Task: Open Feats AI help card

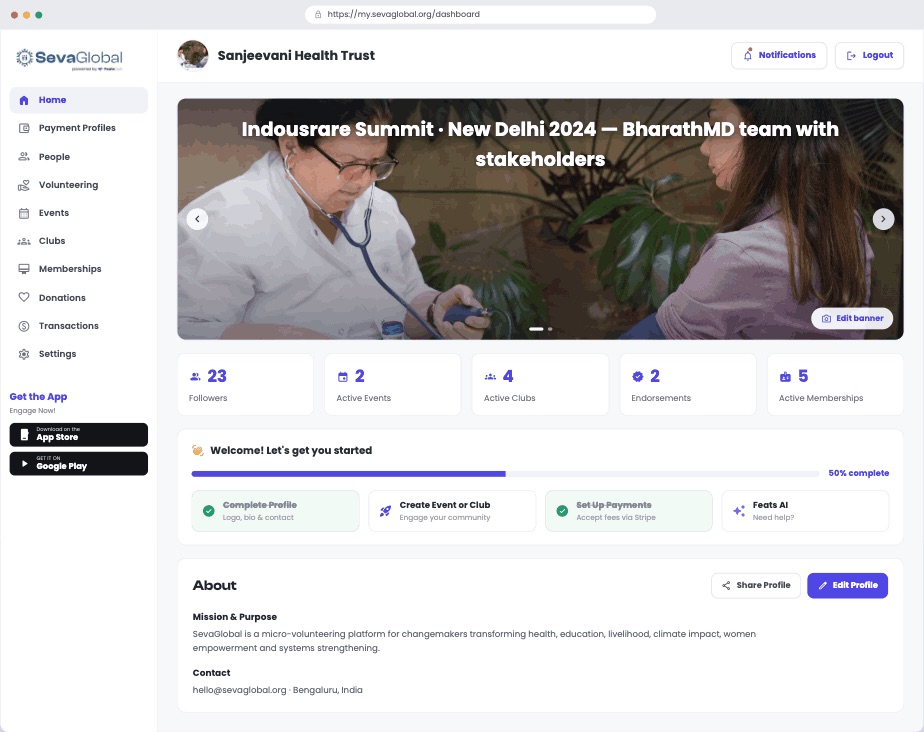Action: pyautogui.click(x=805, y=511)
